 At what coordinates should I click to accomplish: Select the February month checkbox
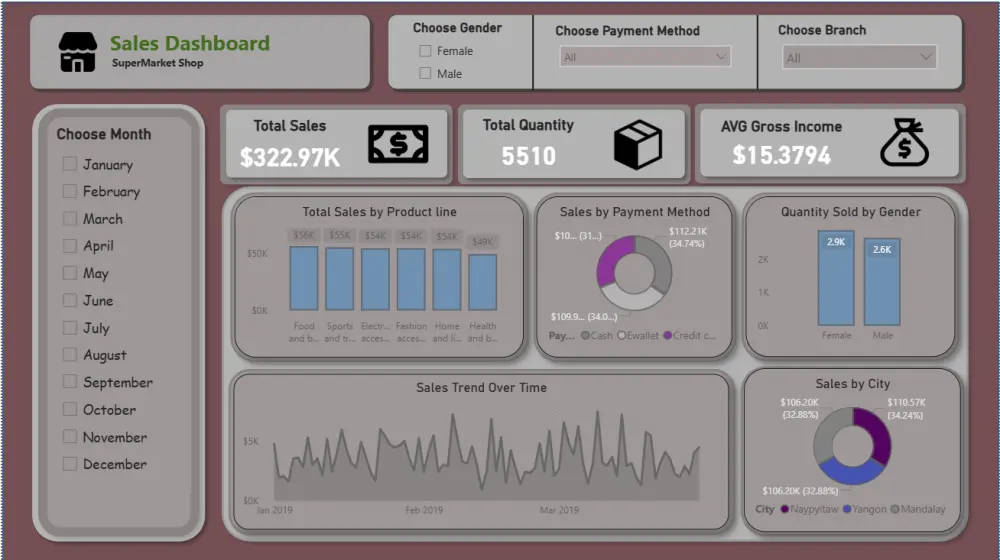pos(70,191)
